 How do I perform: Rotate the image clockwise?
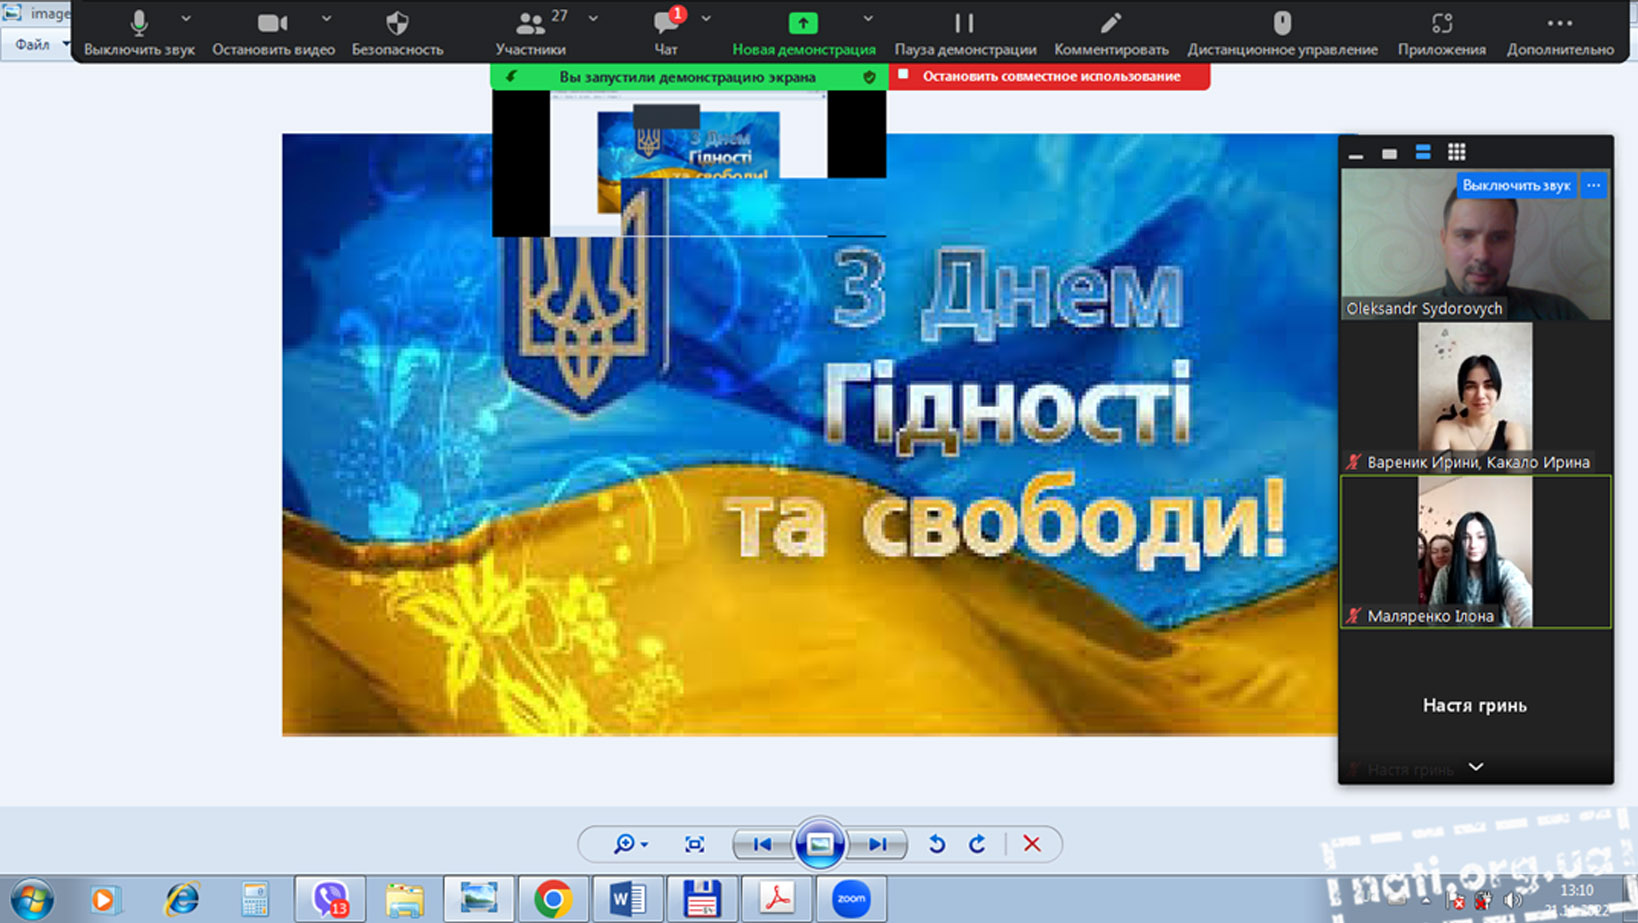point(977,845)
